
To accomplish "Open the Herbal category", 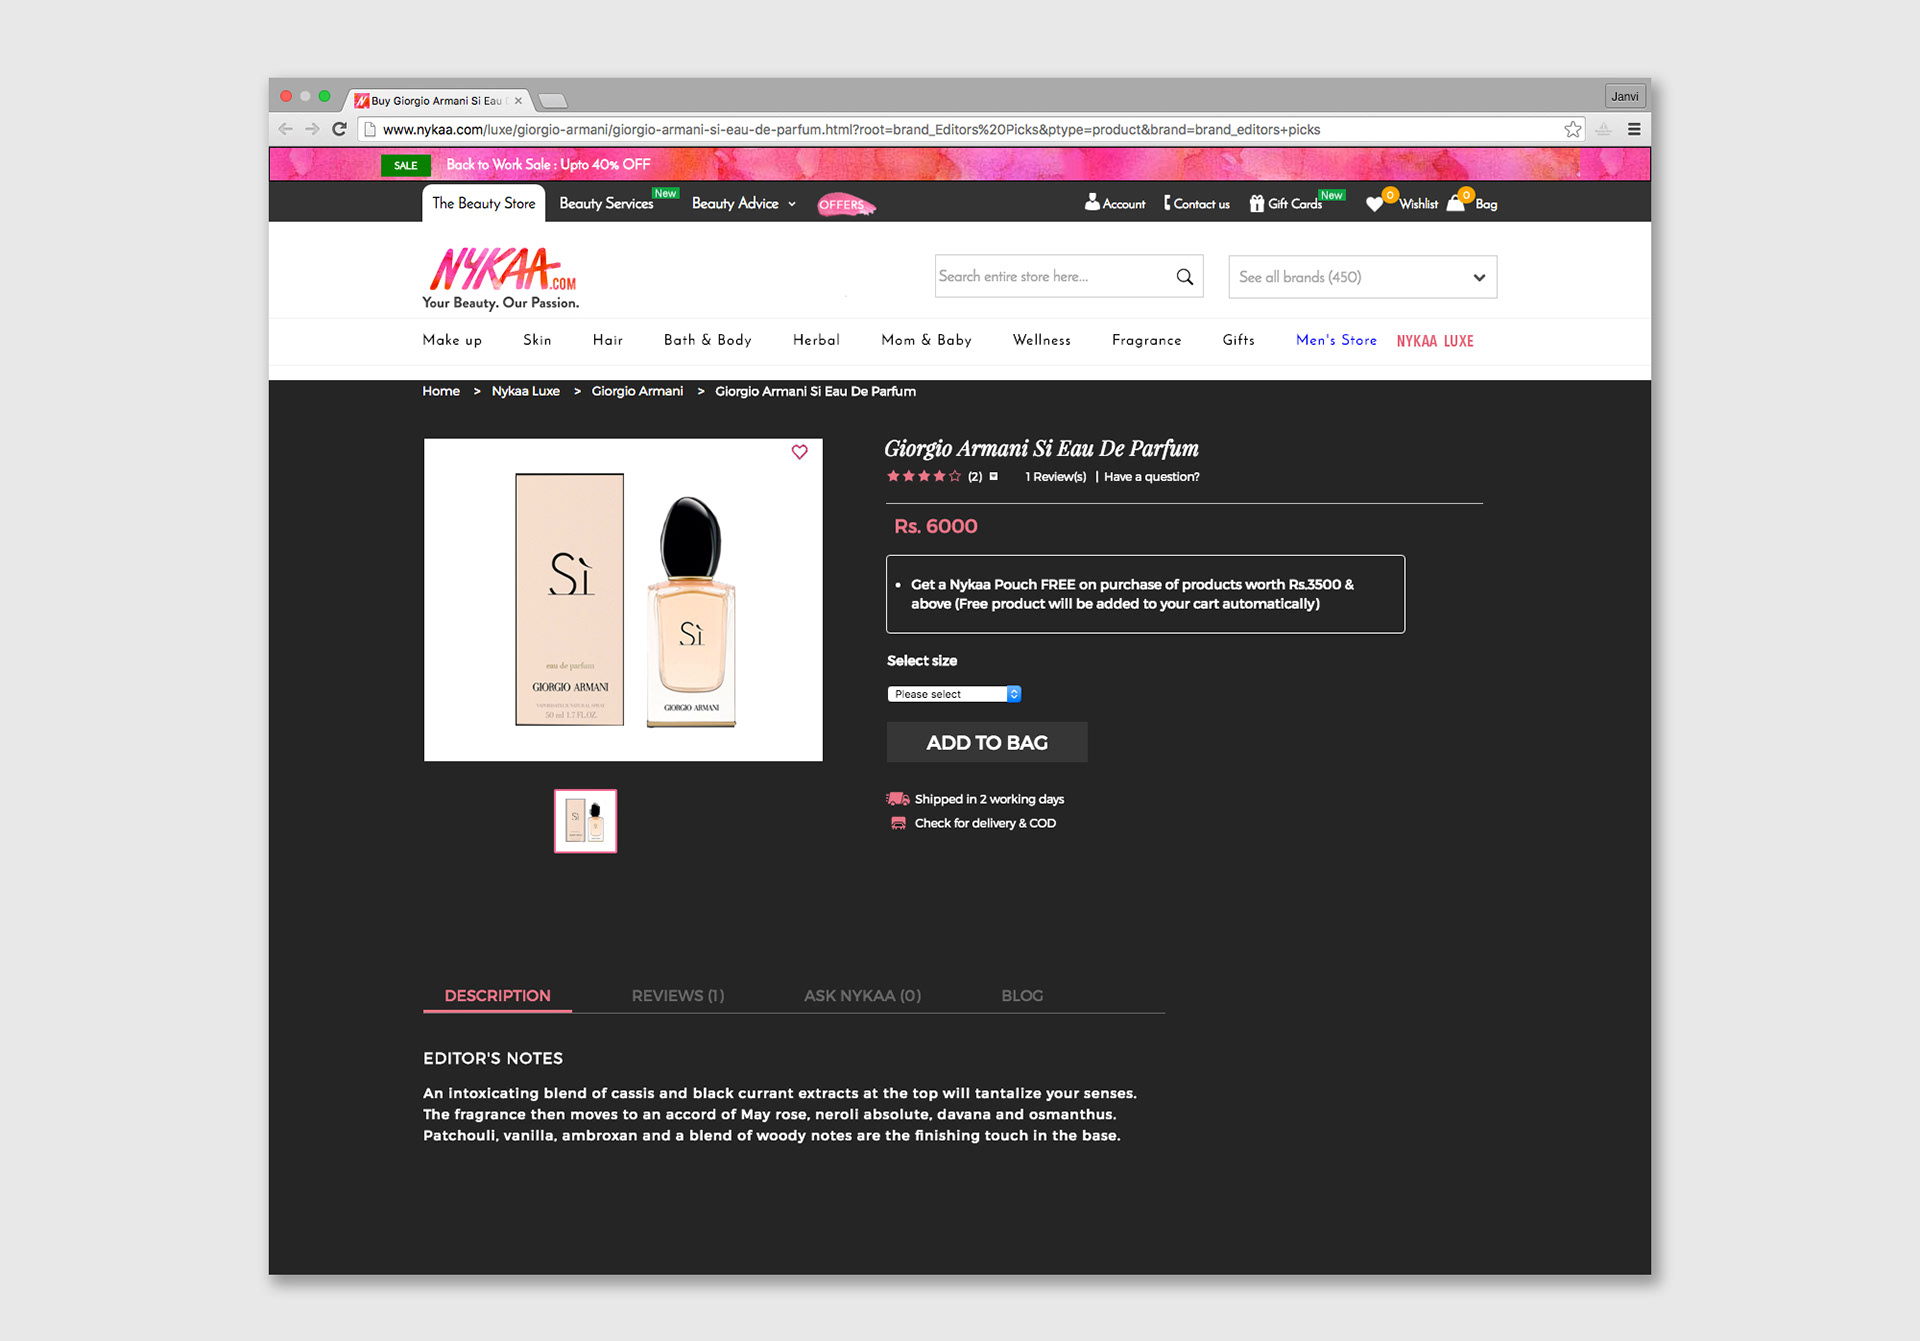I will coord(816,340).
